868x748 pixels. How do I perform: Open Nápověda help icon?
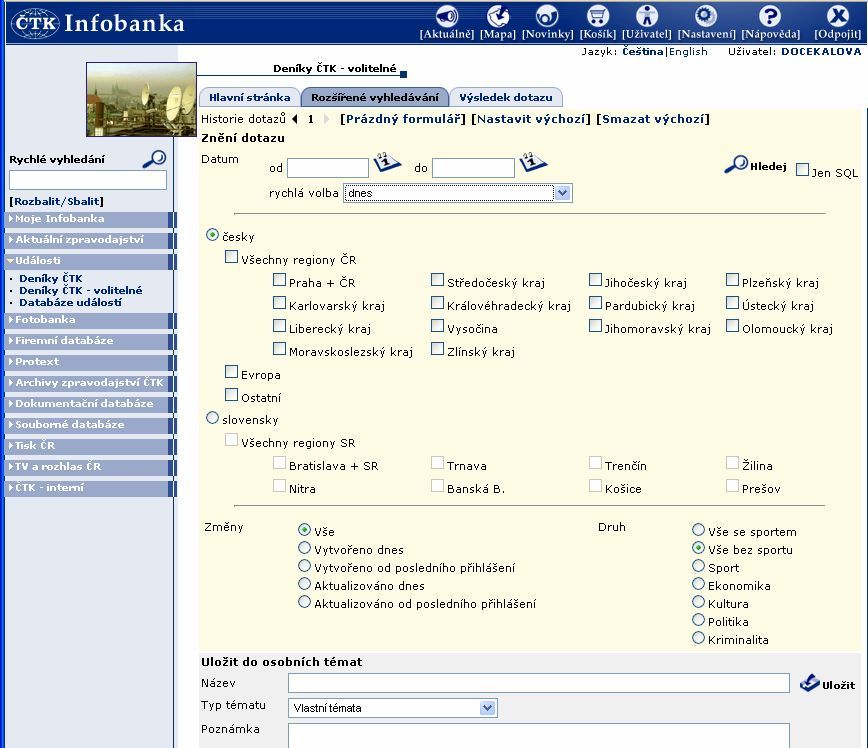click(x=769, y=16)
